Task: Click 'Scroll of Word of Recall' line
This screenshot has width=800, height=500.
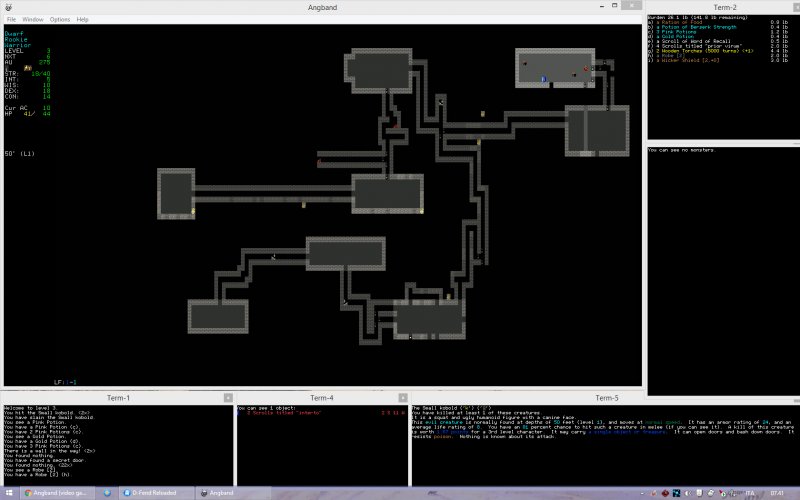Action: click(716, 41)
